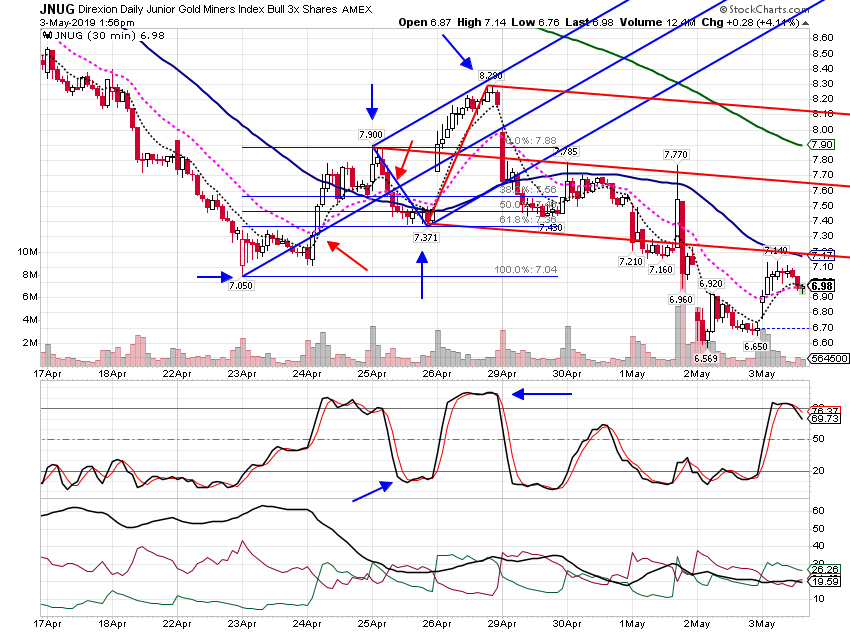
Task: Click the 69.73 stochastic value tag
Action: pyautogui.click(x=824, y=419)
